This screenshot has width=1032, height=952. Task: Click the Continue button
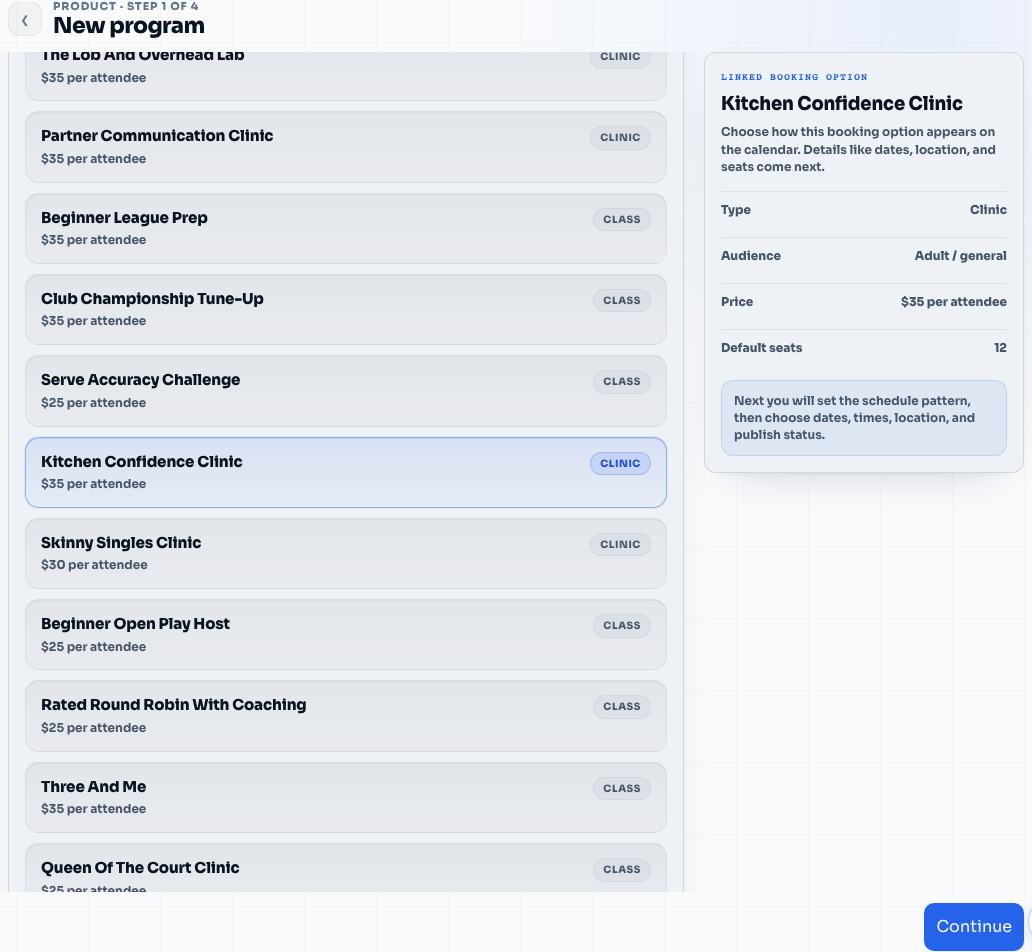pyautogui.click(x=973, y=926)
